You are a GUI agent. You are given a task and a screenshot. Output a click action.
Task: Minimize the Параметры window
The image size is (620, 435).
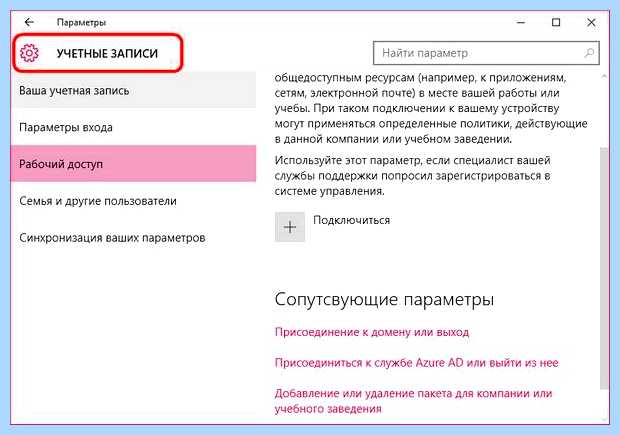[521, 23]
